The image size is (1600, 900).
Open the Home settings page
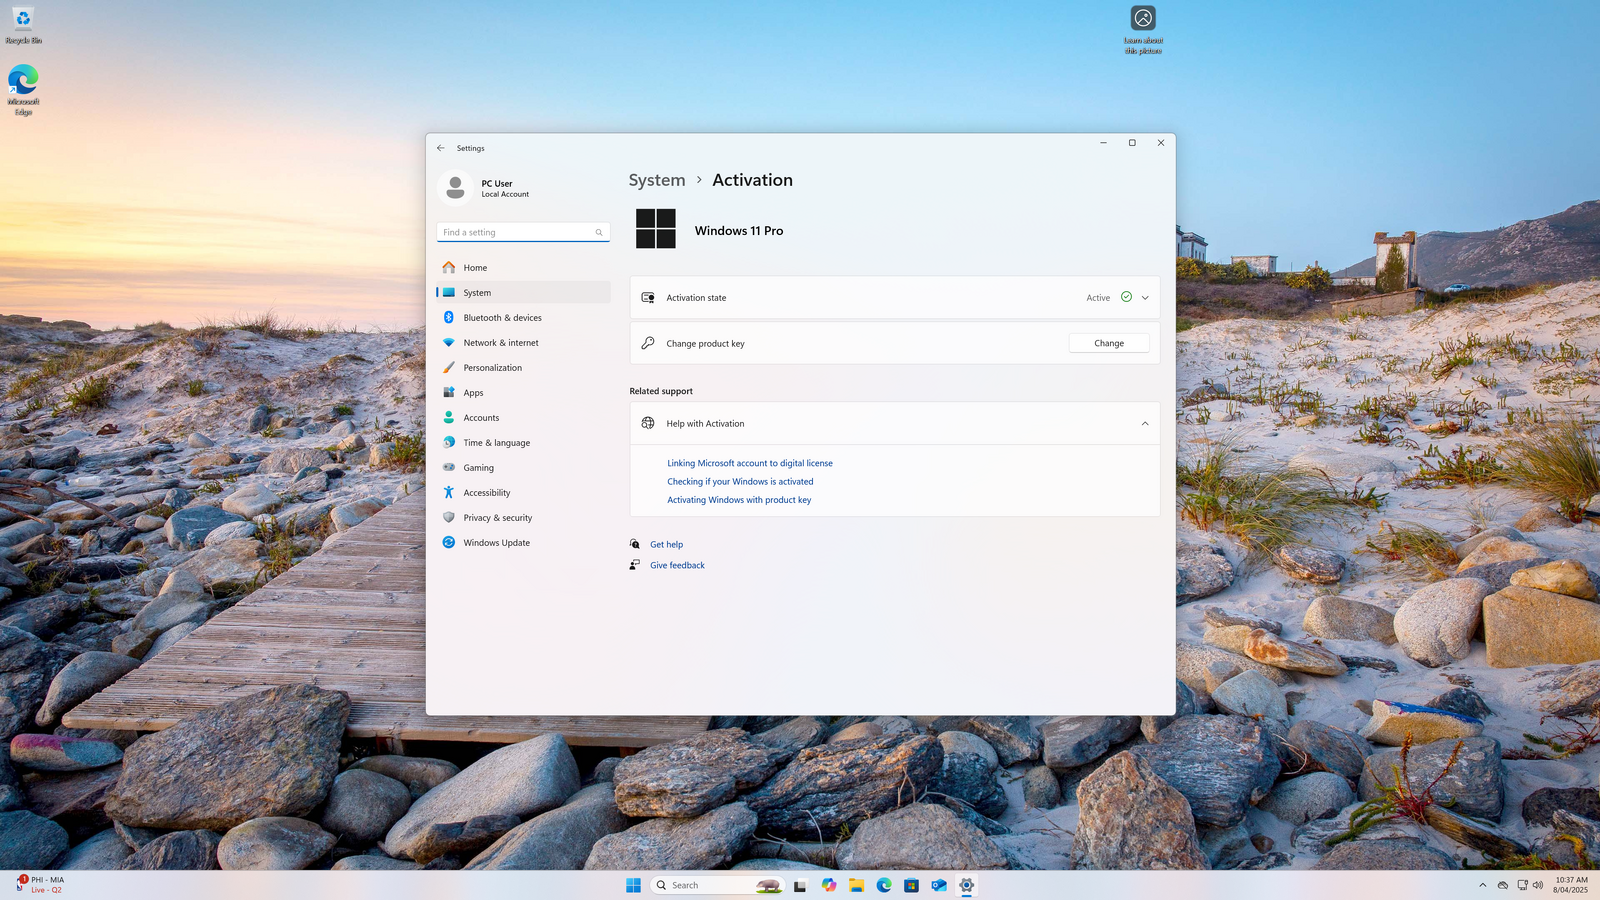pyautogui.click(x=523, y=267)
